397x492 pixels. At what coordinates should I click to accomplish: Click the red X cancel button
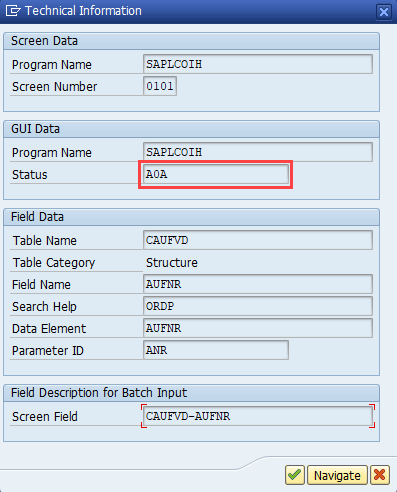tap(380, 475)
